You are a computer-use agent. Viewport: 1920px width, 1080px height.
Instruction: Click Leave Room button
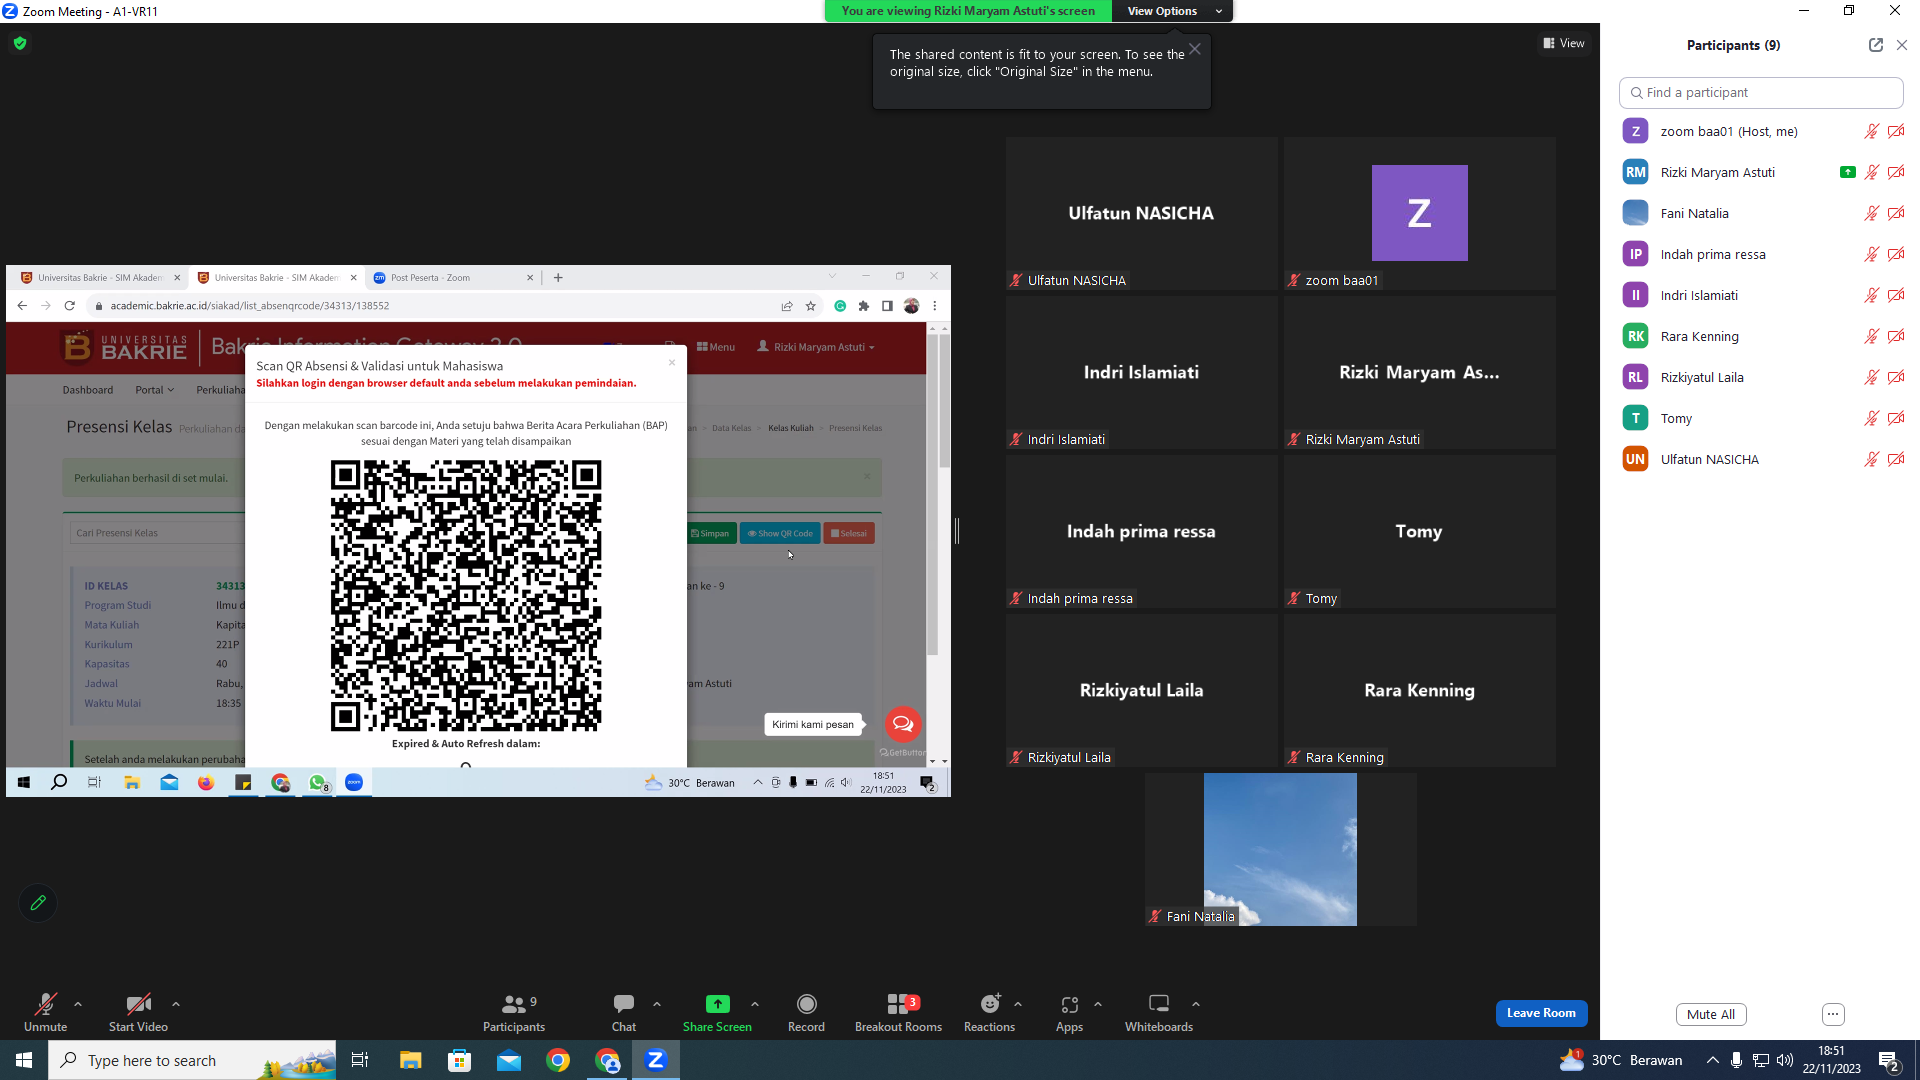pos(1541,1013)
